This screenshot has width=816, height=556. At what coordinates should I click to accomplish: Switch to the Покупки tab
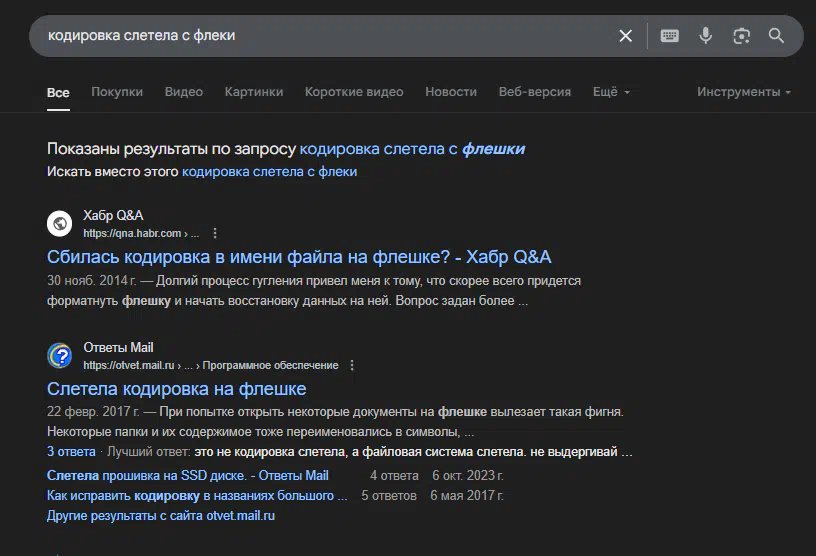[x=117, y=92]
